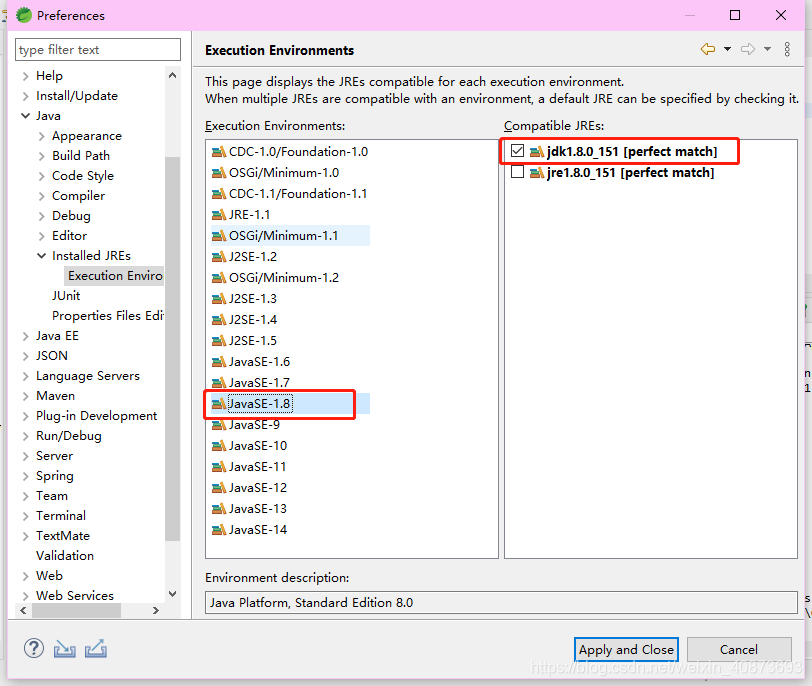Screen dimensions: 812x686
Task: Click the Cancel button
Action: point(739,649)
